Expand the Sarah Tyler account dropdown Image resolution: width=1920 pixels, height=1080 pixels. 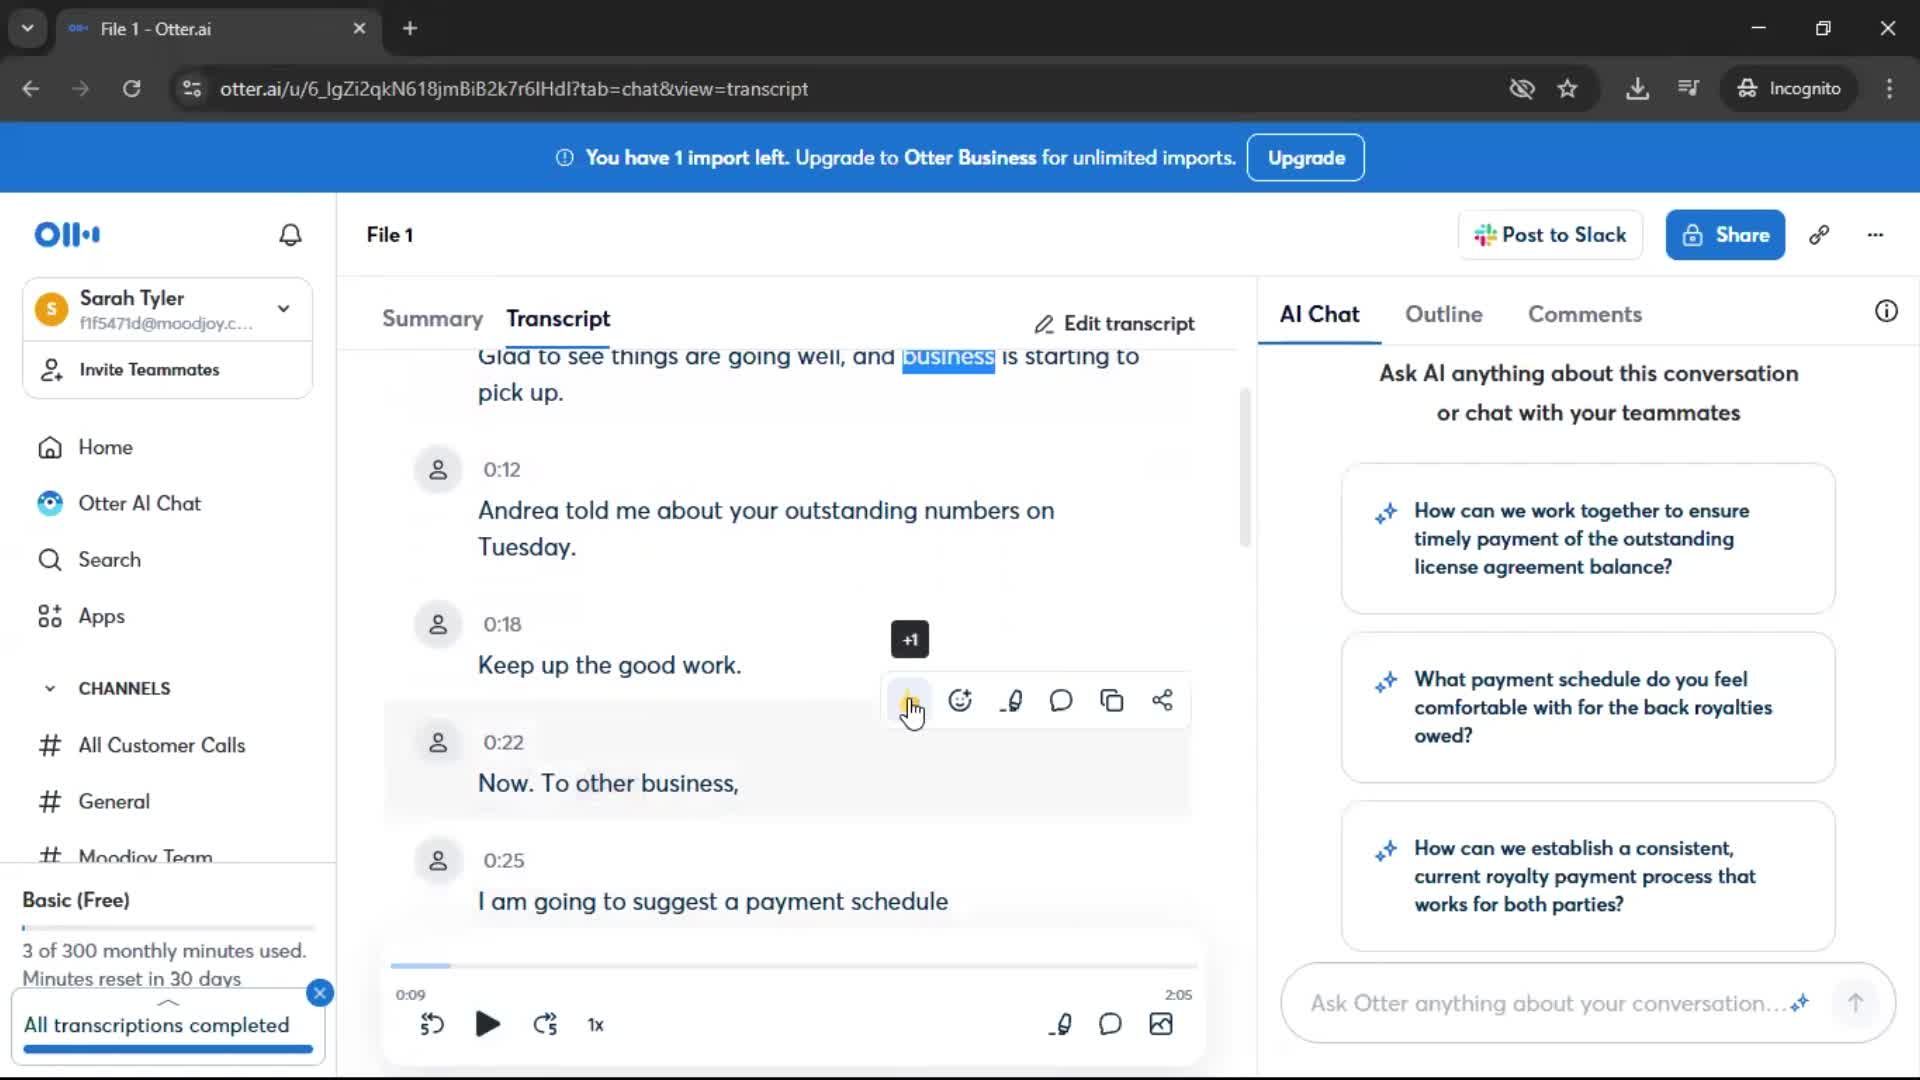tap(284, 309)
